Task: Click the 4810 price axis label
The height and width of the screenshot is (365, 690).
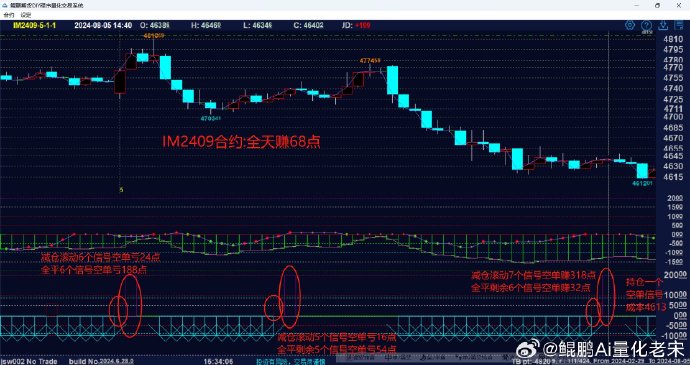Action: click(x=672, y=39)
